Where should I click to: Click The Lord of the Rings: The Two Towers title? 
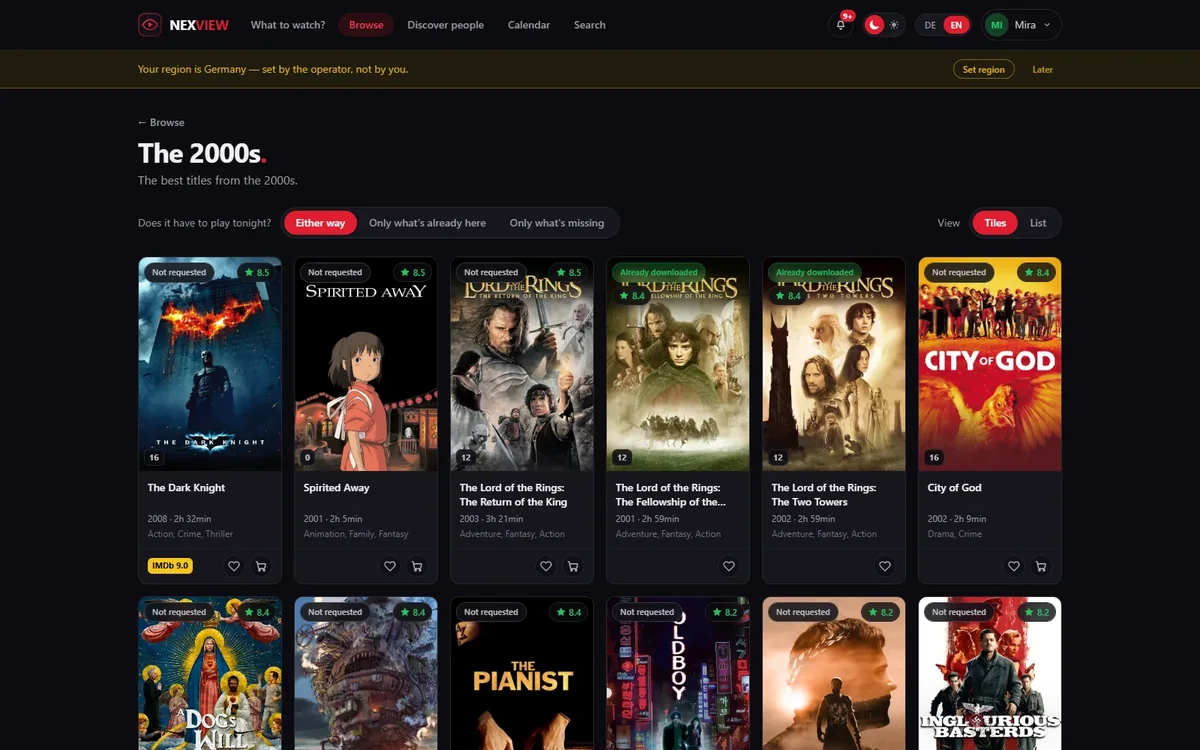824,495
